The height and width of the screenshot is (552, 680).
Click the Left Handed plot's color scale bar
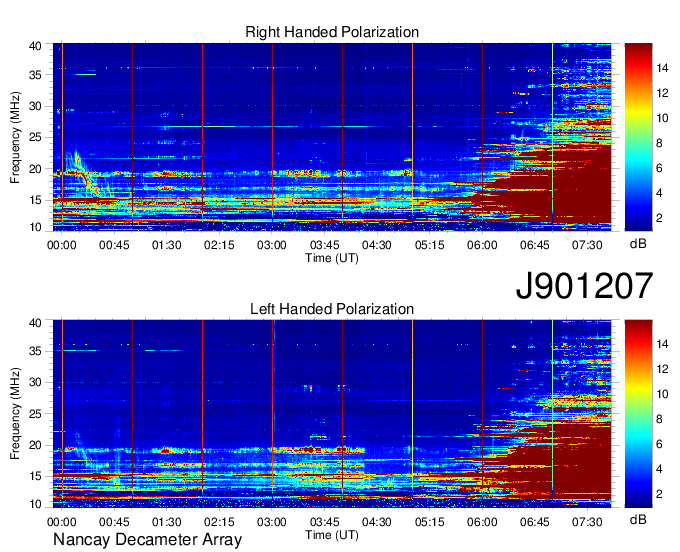pyautogui.click(x=638, y=414)
